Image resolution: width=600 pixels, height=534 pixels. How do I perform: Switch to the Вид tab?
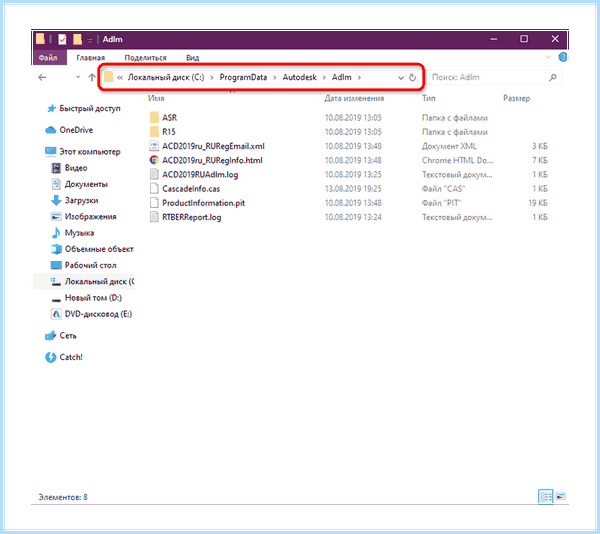coord(192,58)
